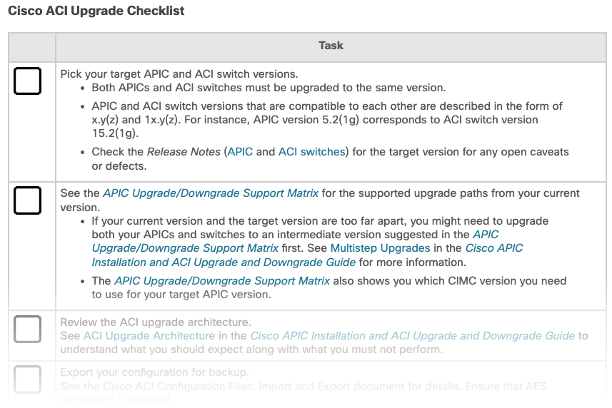Click the "Both APICs and ACI switches" bullet
Viewport: 612px width, 408px height.
269,87
